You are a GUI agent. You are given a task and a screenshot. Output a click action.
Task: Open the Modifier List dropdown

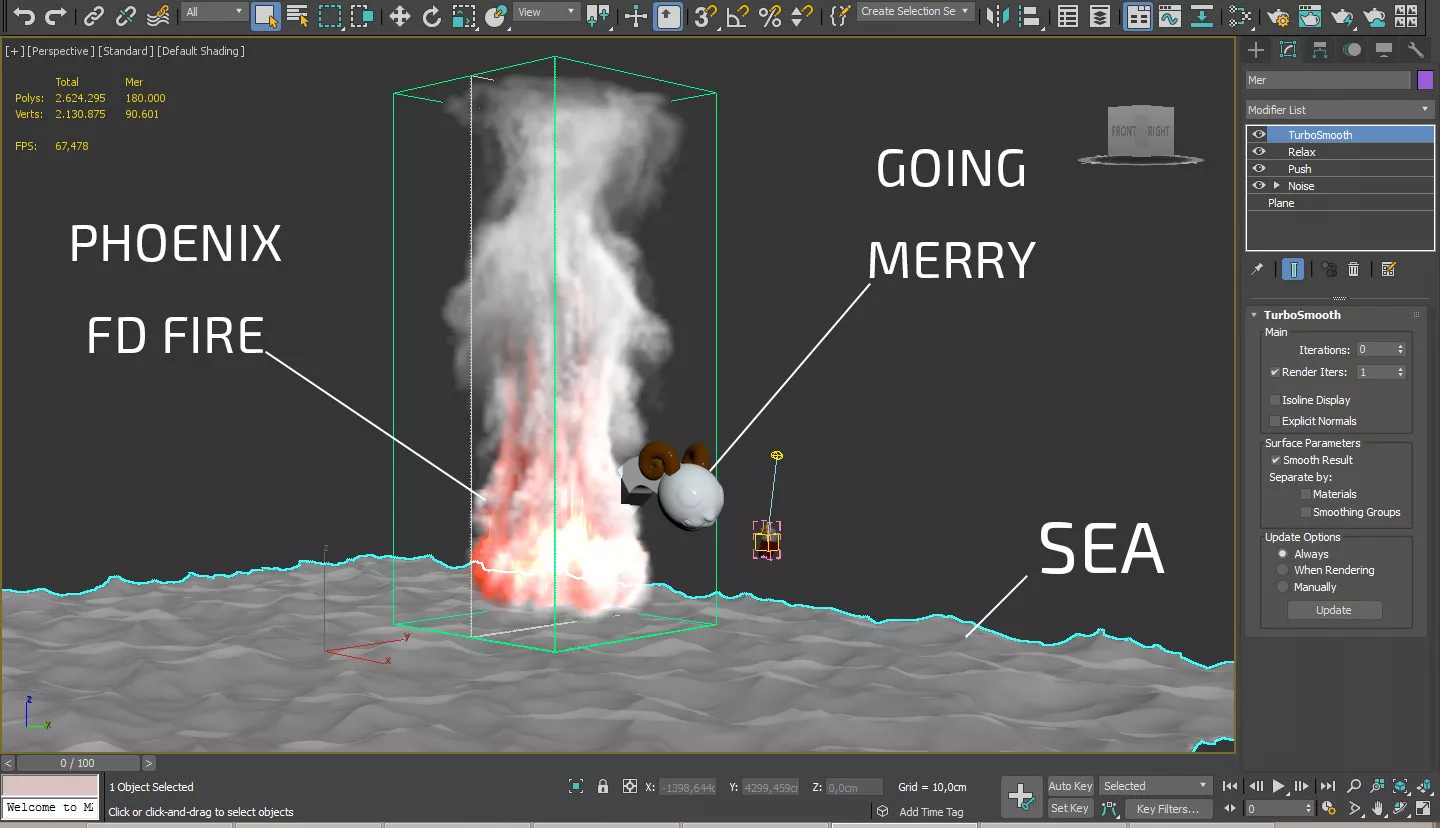pos(1340,110)
